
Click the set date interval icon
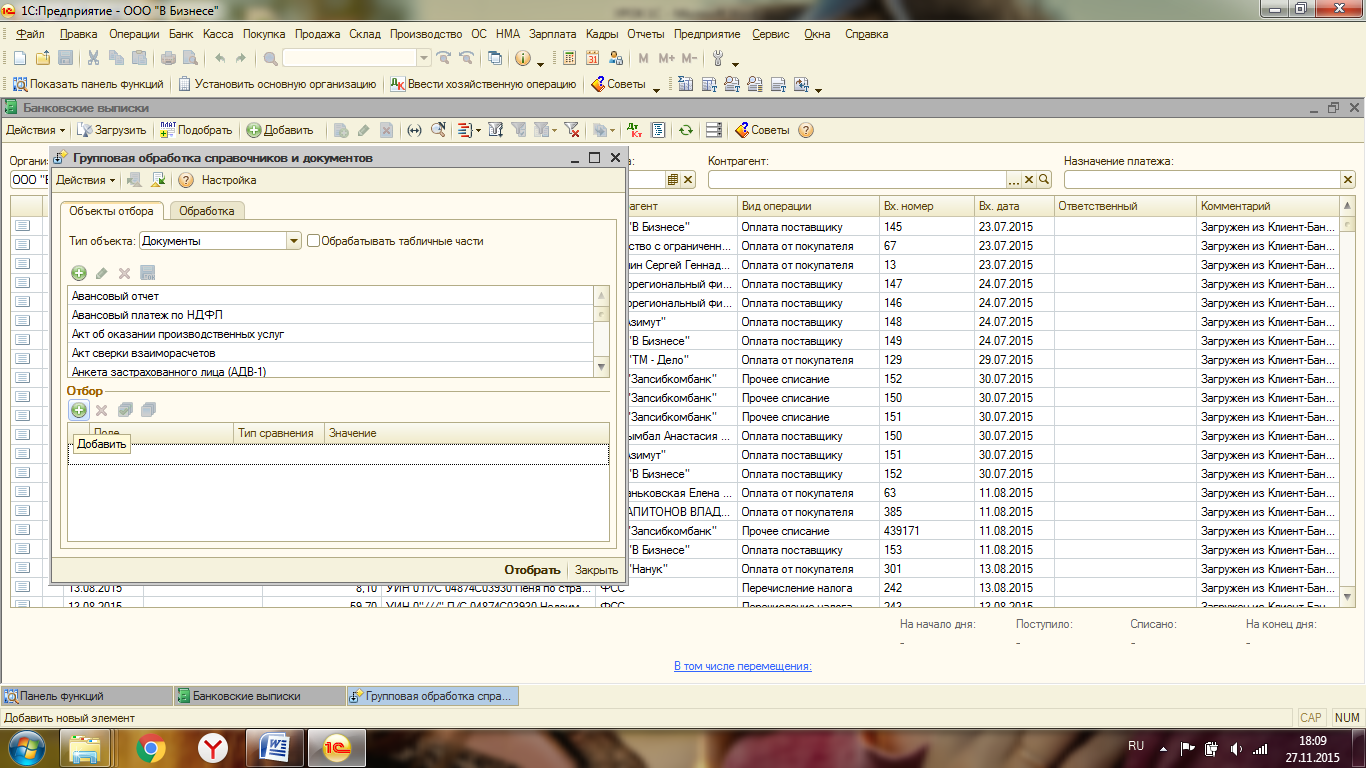click(412, 130)
